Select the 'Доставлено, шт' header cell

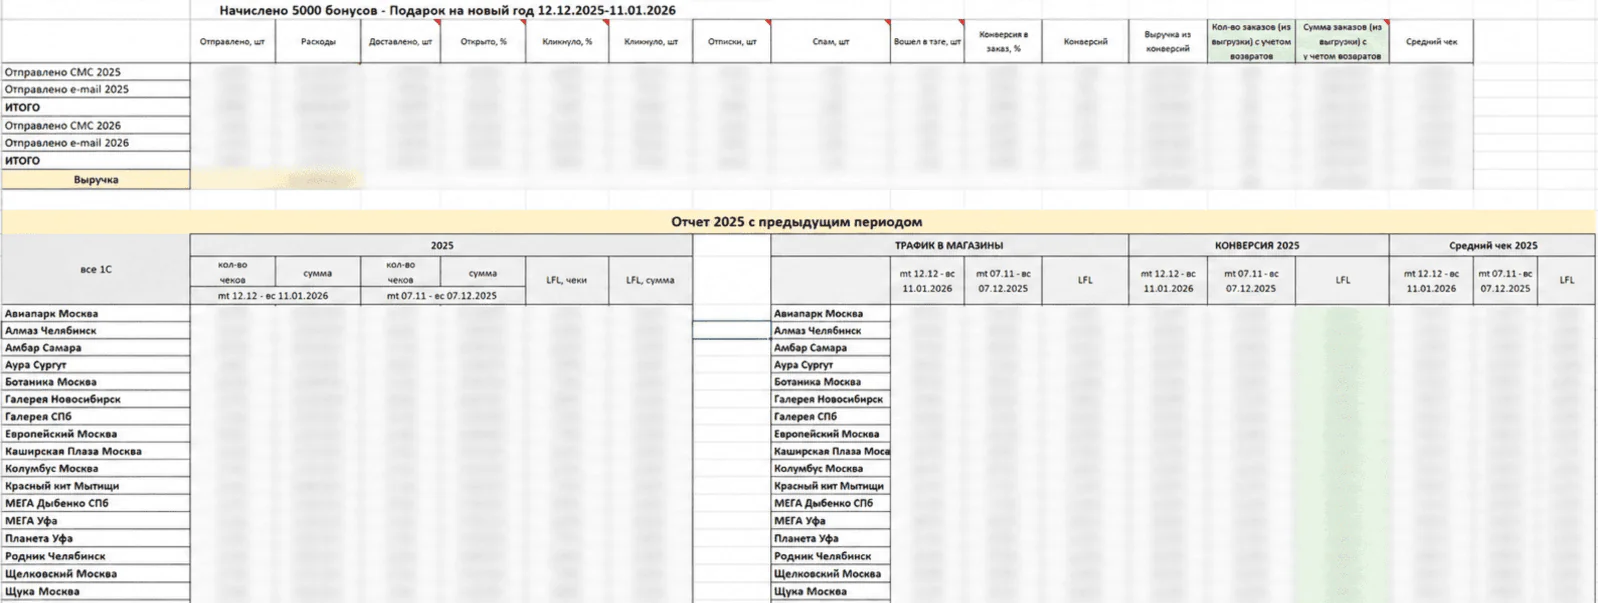pyautogui.click(x=400, y=42)
